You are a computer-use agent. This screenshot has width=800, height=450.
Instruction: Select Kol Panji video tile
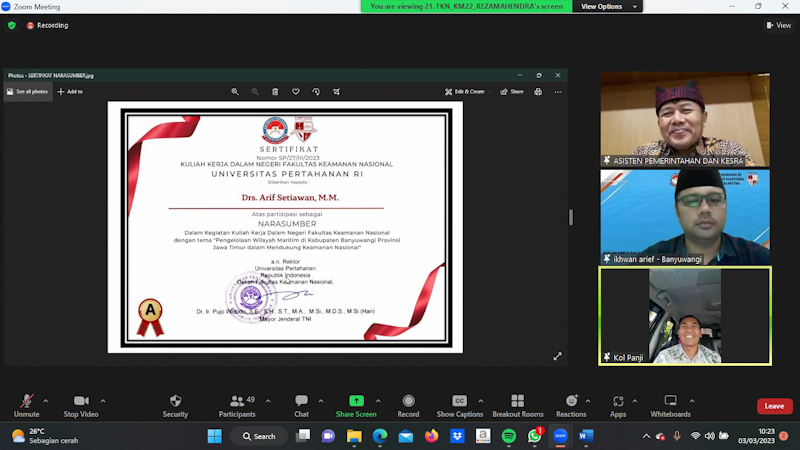(x=685, y=316)
